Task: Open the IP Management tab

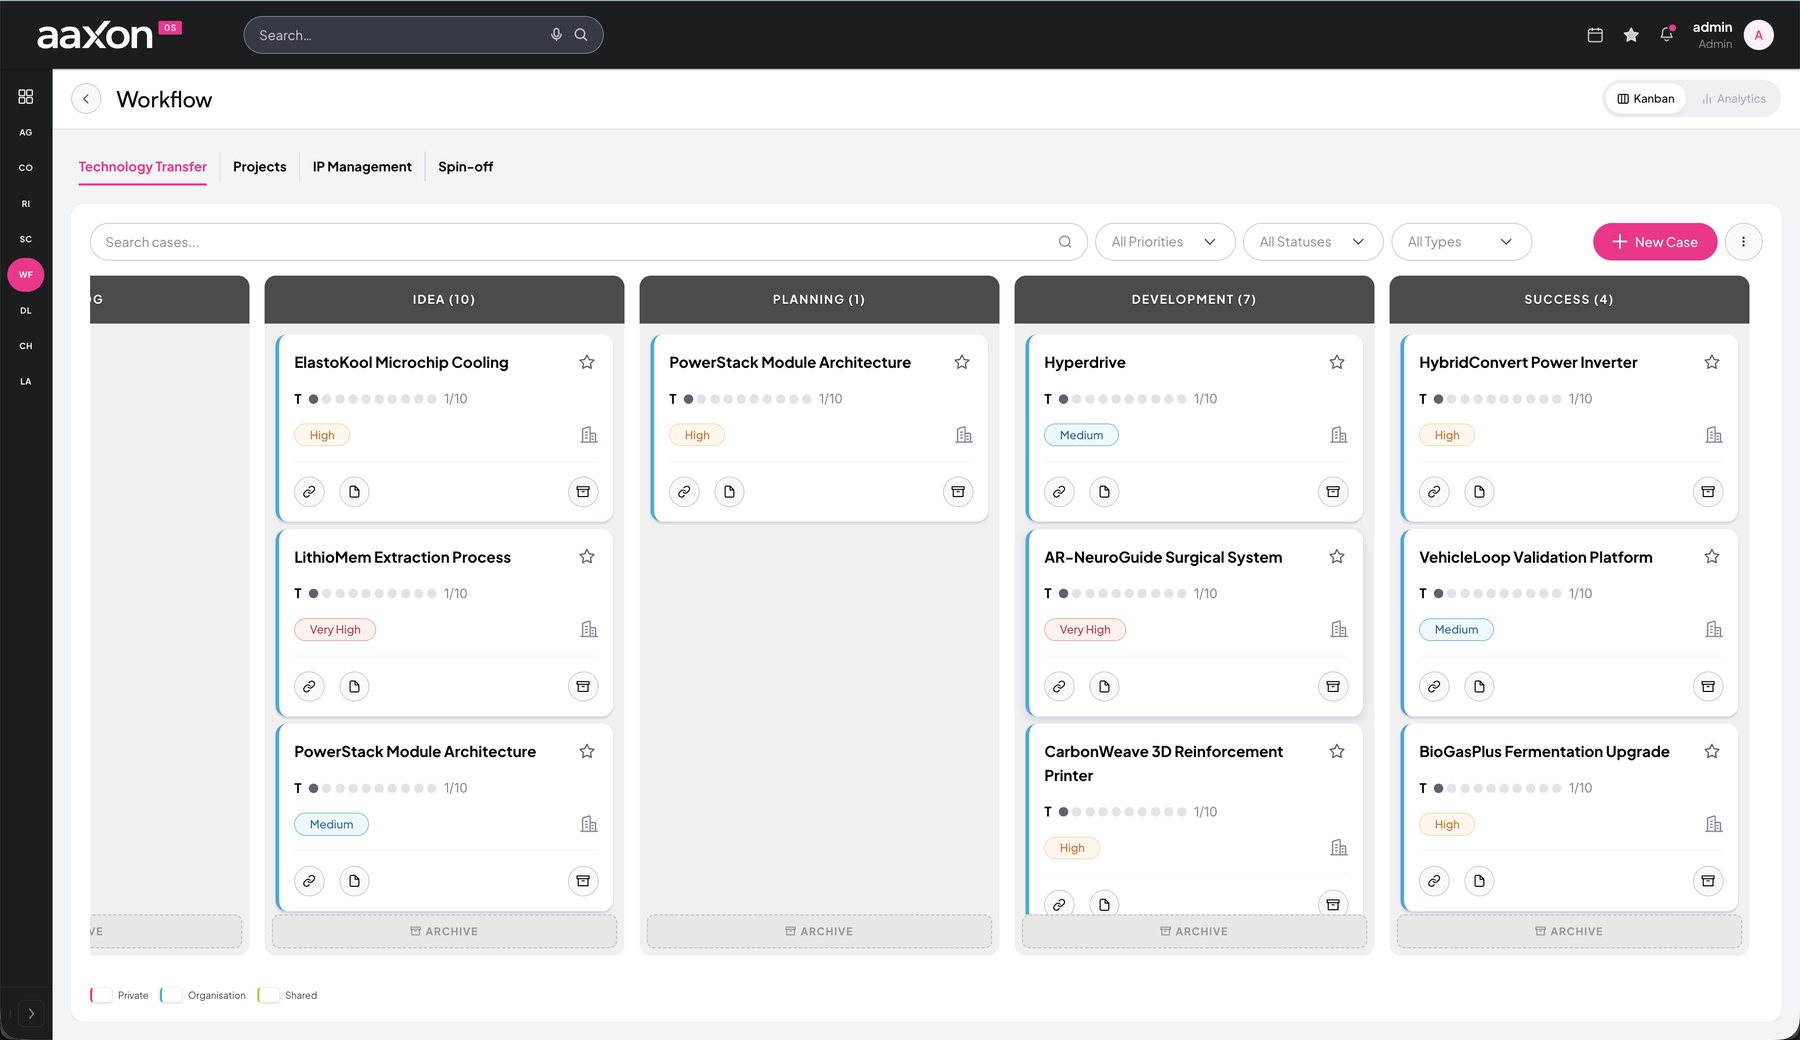Action: [x=362, y=167]
